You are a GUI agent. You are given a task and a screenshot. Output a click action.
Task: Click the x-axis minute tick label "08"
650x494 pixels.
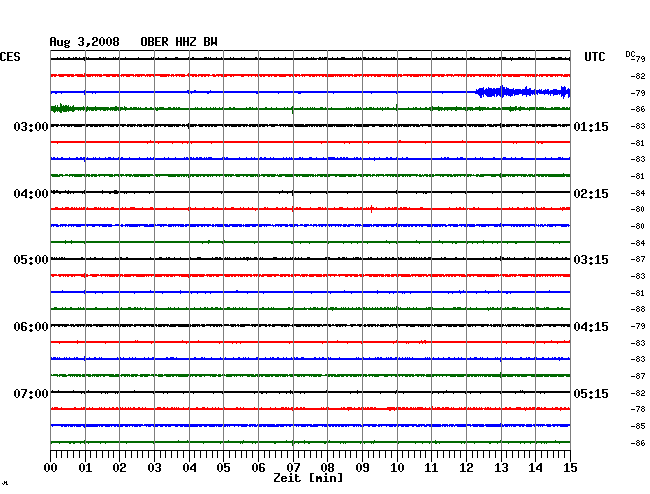tap(327, 468)
